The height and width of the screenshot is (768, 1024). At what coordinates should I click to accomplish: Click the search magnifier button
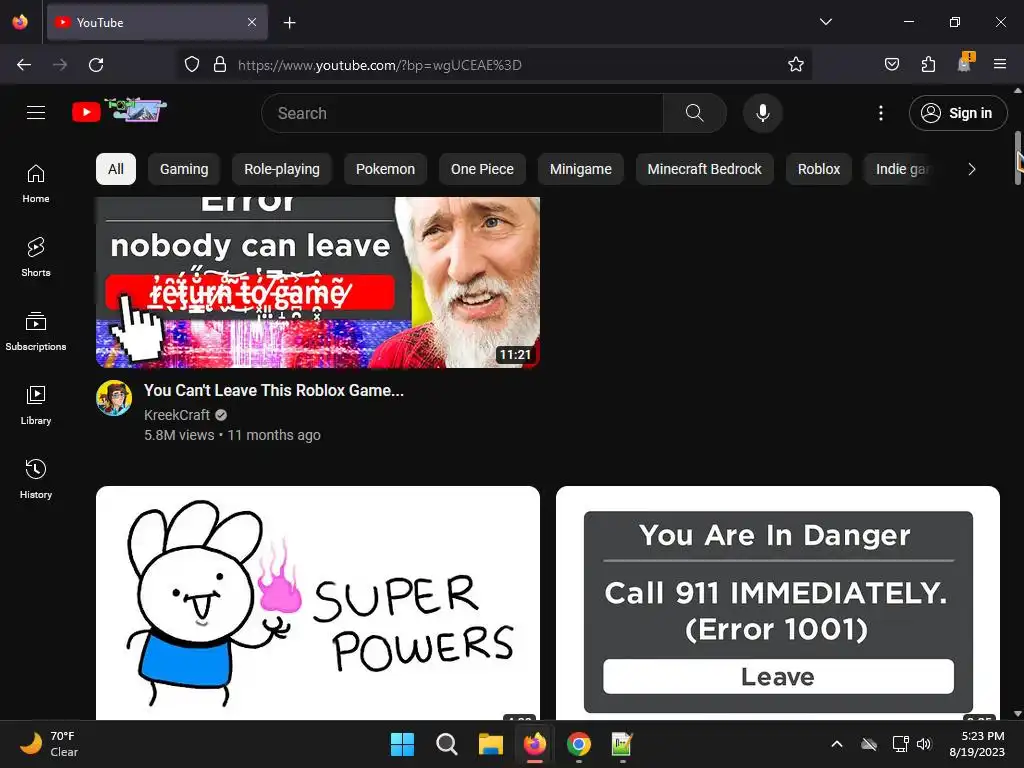tap(694, 113)
